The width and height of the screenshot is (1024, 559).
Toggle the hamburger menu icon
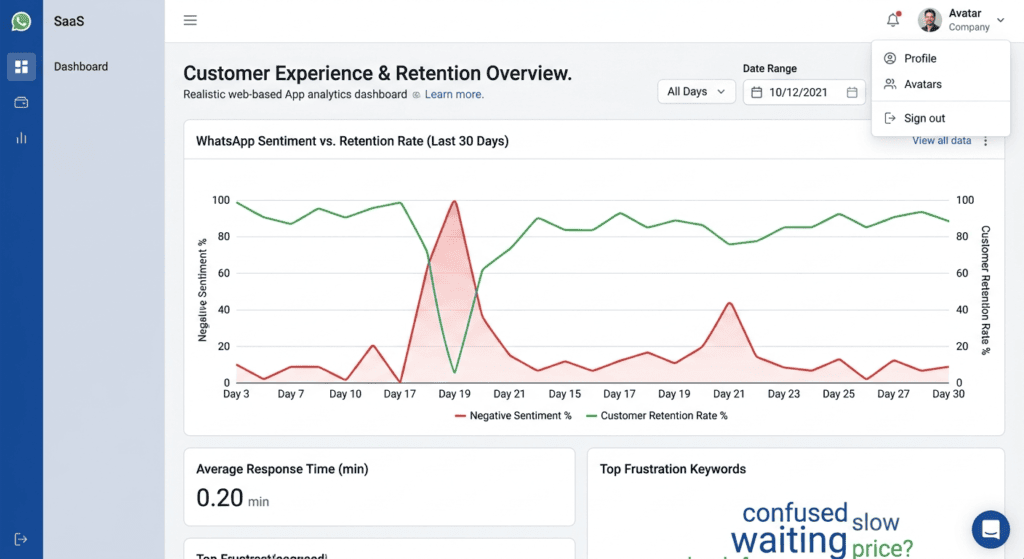click(190, 20)
